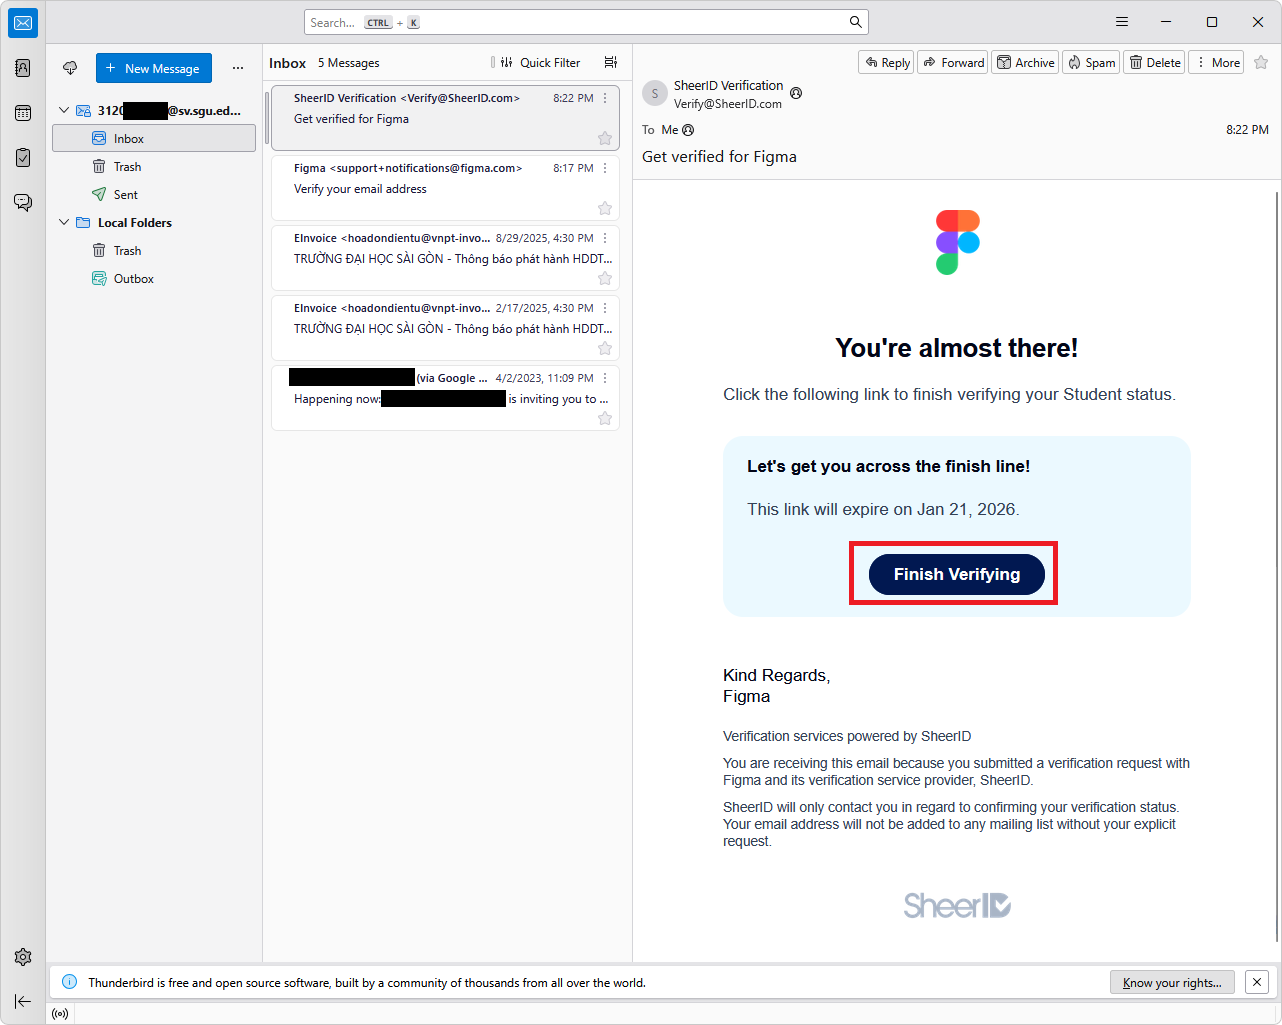
Task: Click sender address Verify@SheerID.com
Action: pyautogui.click(x=728, y=103)
